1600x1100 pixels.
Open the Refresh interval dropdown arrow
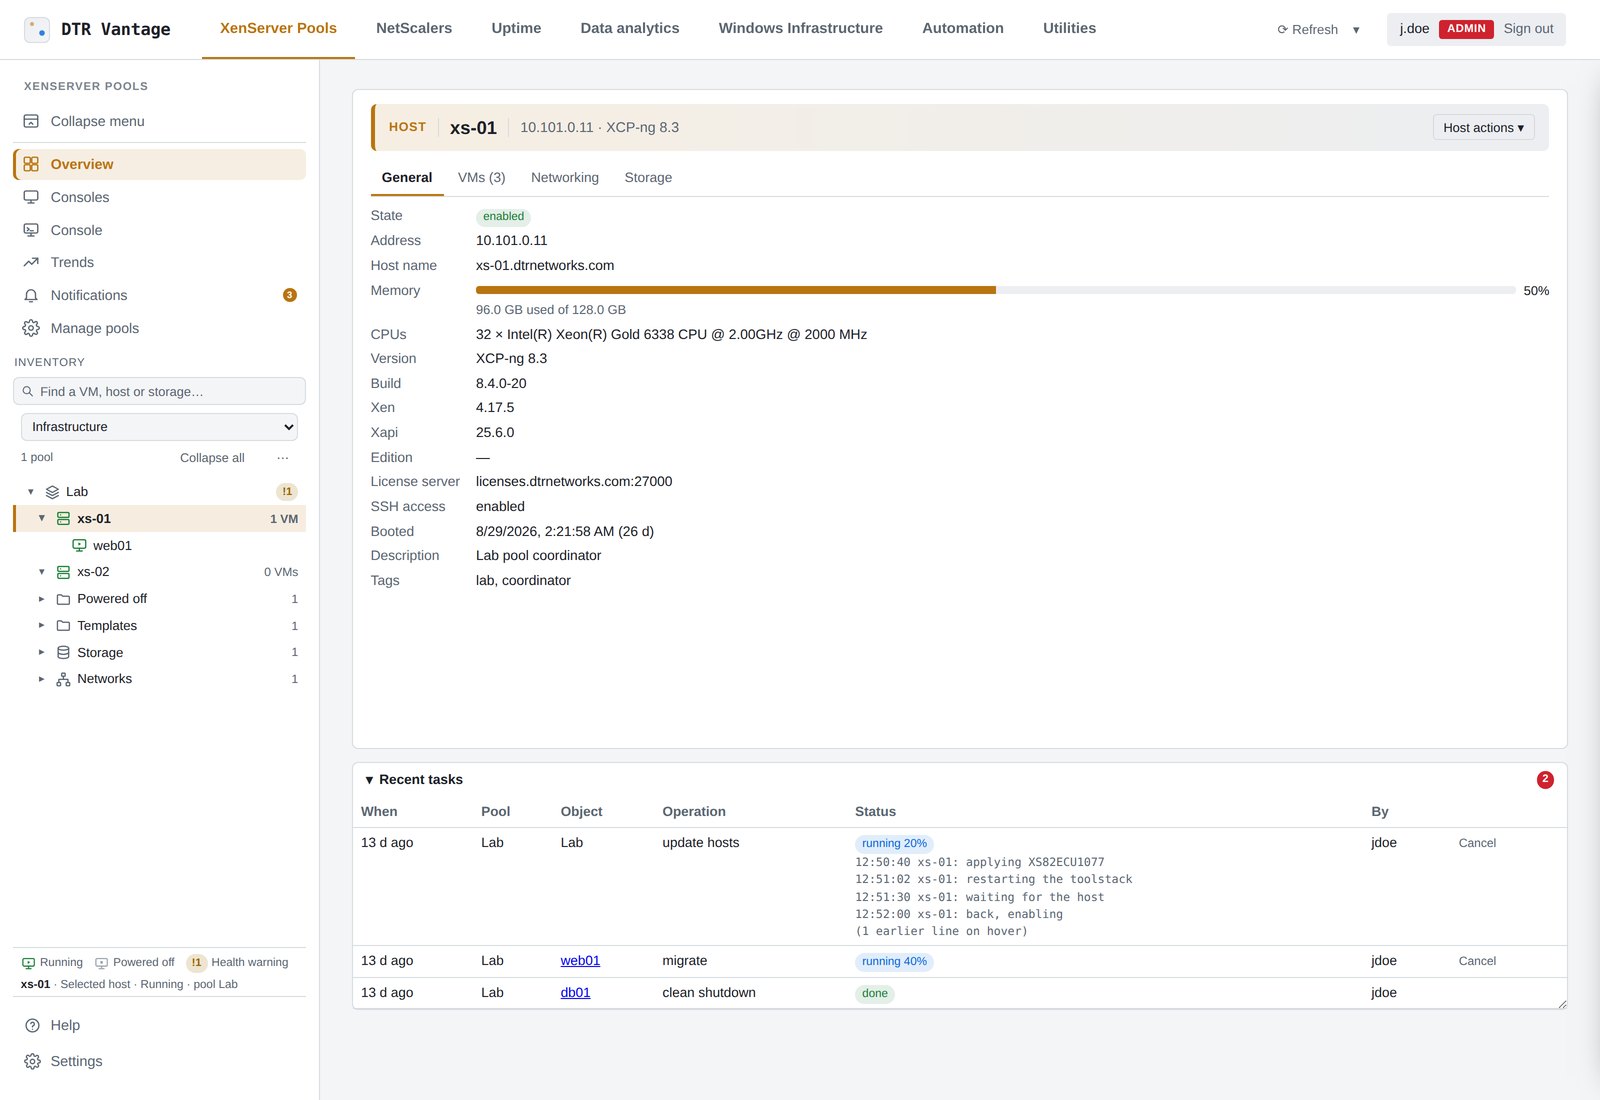(x=1356, y=30)
